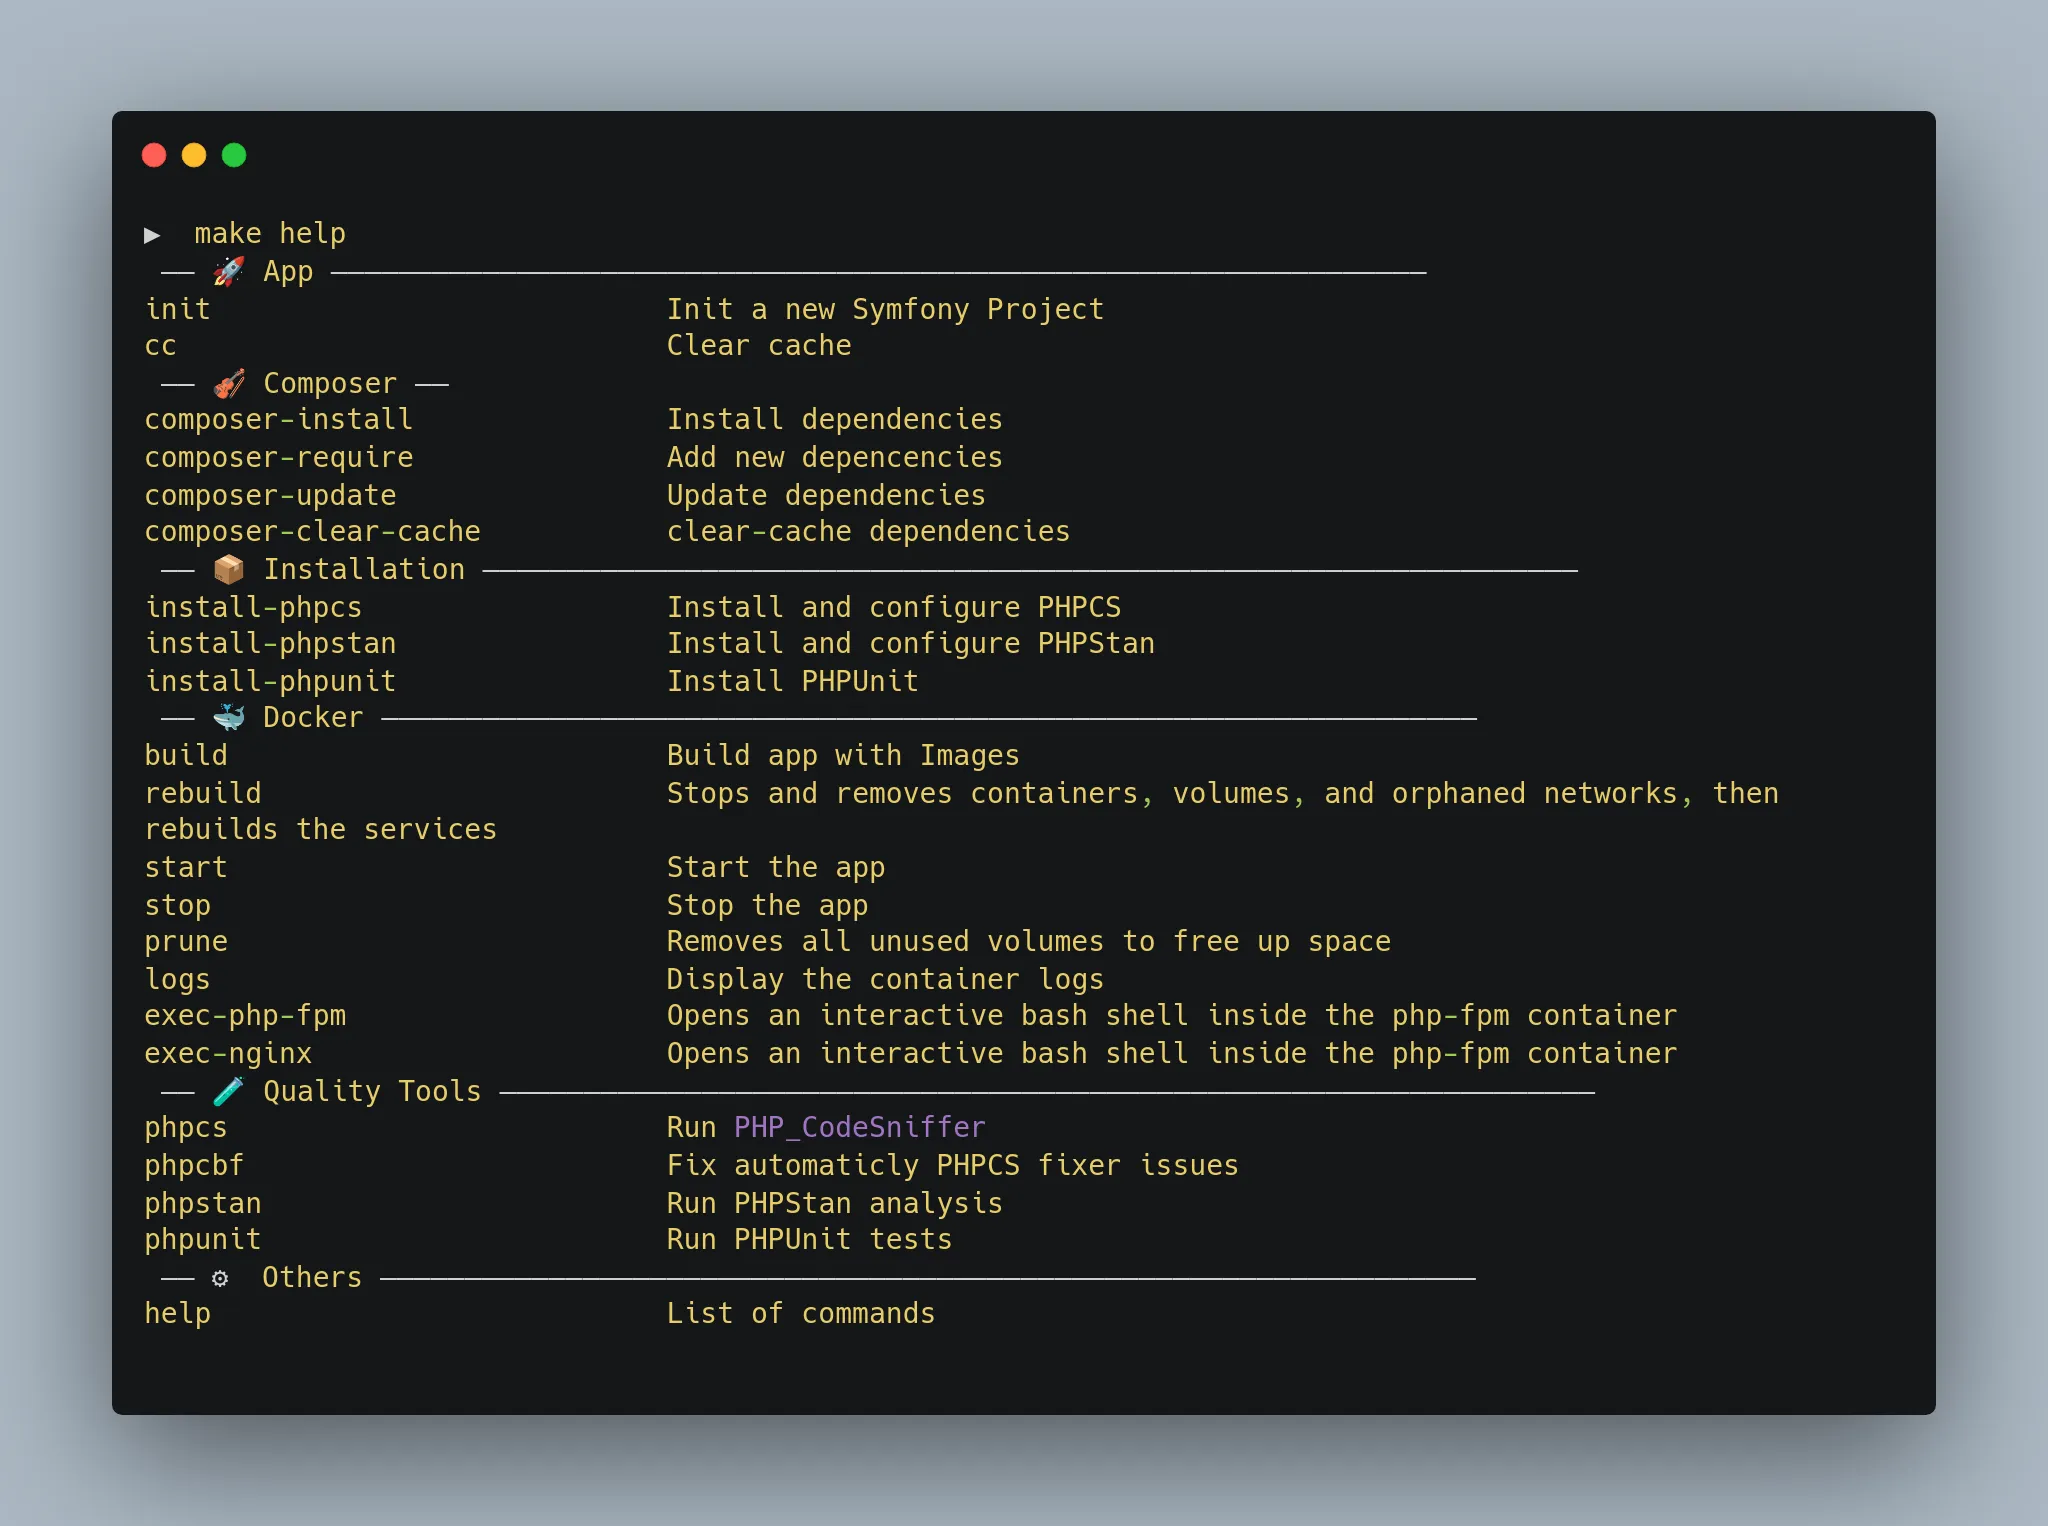Click the 'exec-php-fpm' command
The image size is (2048, 1526).
coord(246,1016)
